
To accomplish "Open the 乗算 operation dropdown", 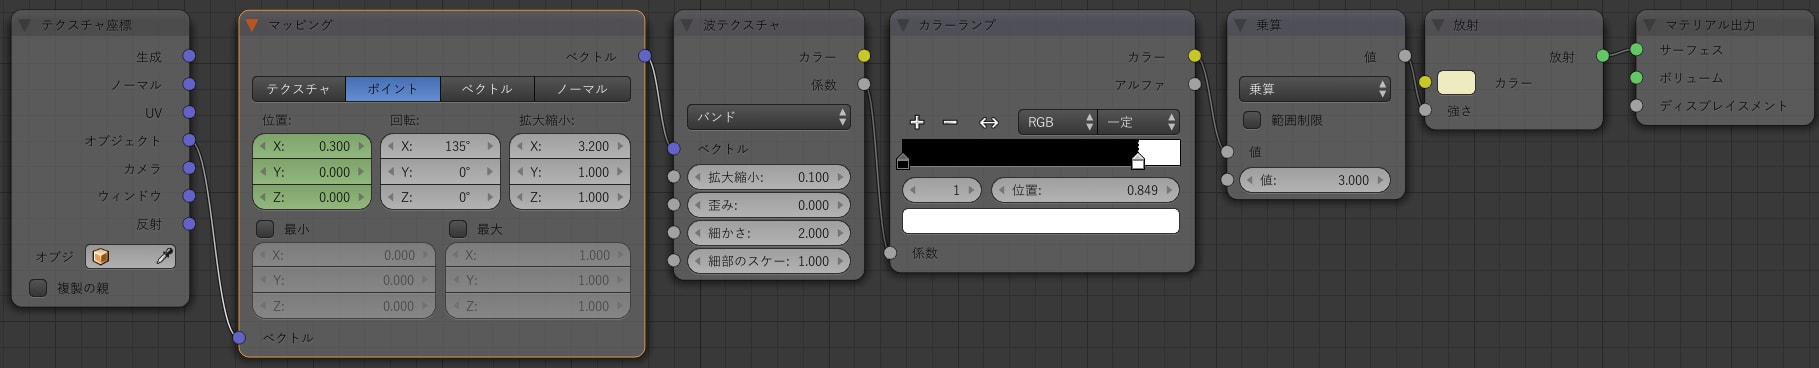I will click(1315, 89).
